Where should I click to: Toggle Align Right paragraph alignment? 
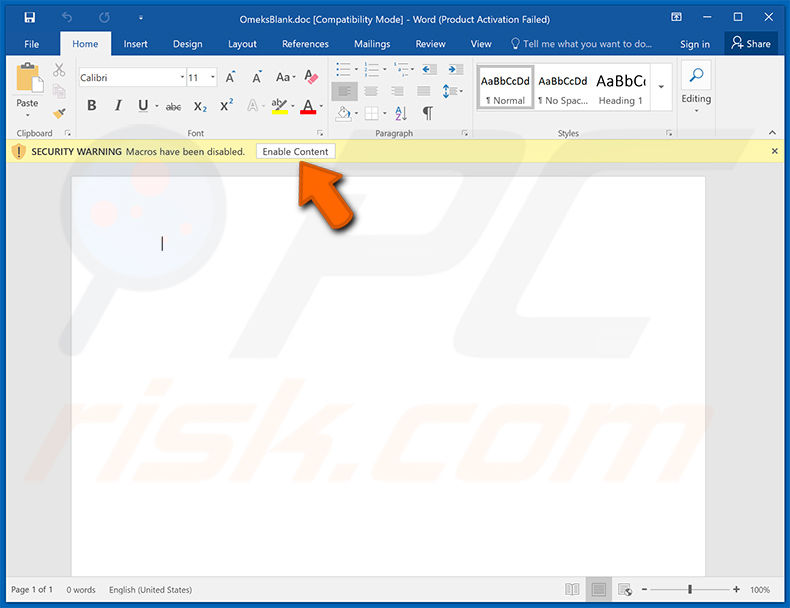click(x=398, y=91)
